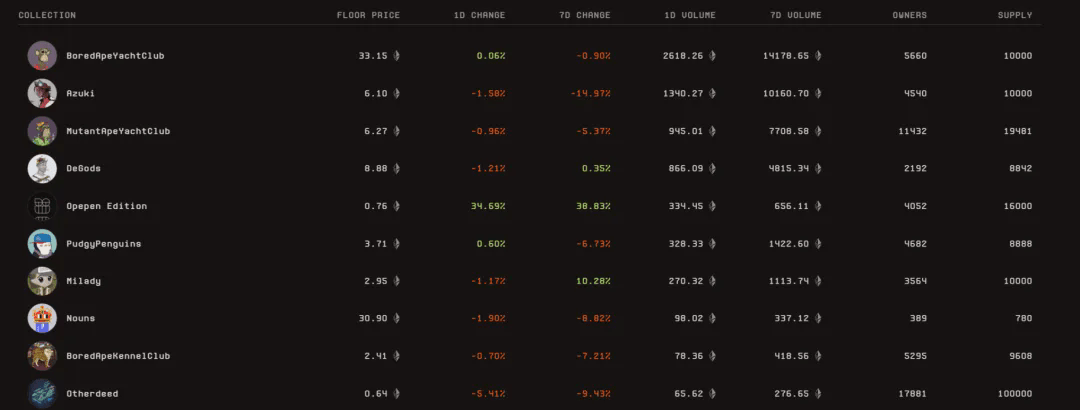Click the Otherdeed collection name
Viewport: 1080px width, 410px height.
click(x=92, y=394)
